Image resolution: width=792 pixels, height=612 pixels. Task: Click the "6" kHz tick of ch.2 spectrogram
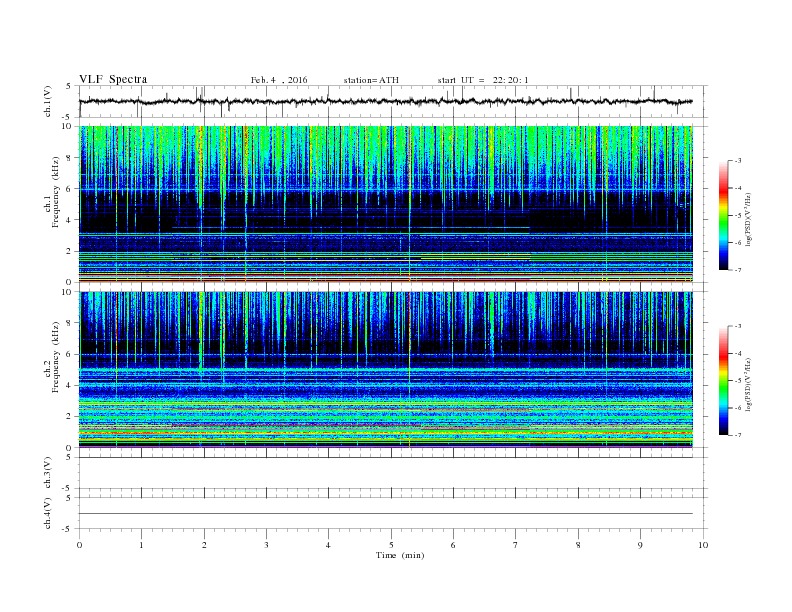tap(70, 354)
